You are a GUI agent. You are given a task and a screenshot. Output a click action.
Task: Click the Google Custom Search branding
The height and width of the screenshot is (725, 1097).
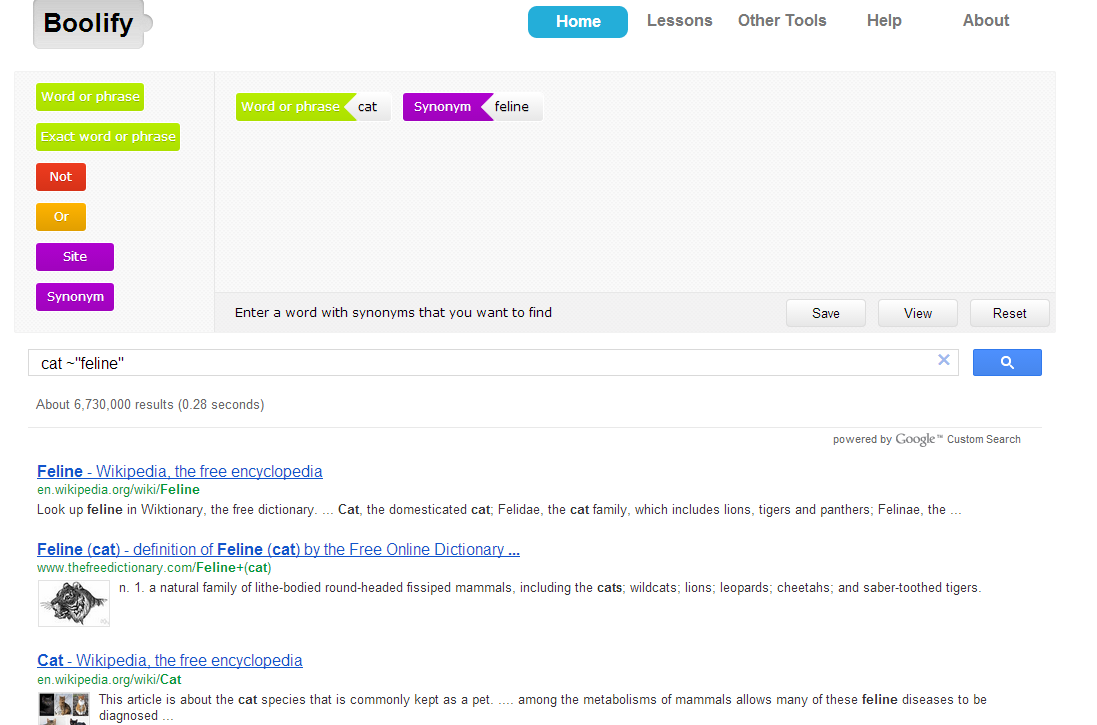point(926,439)
